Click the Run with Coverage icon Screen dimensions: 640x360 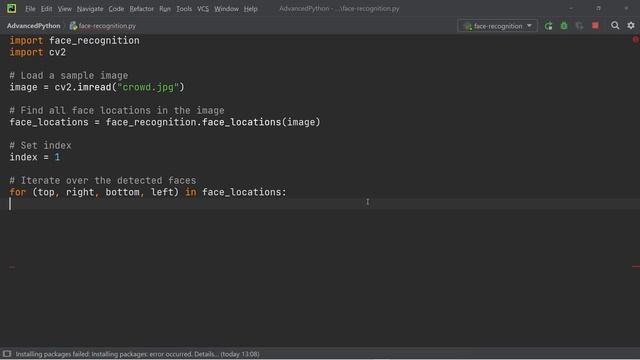(579, 26)
